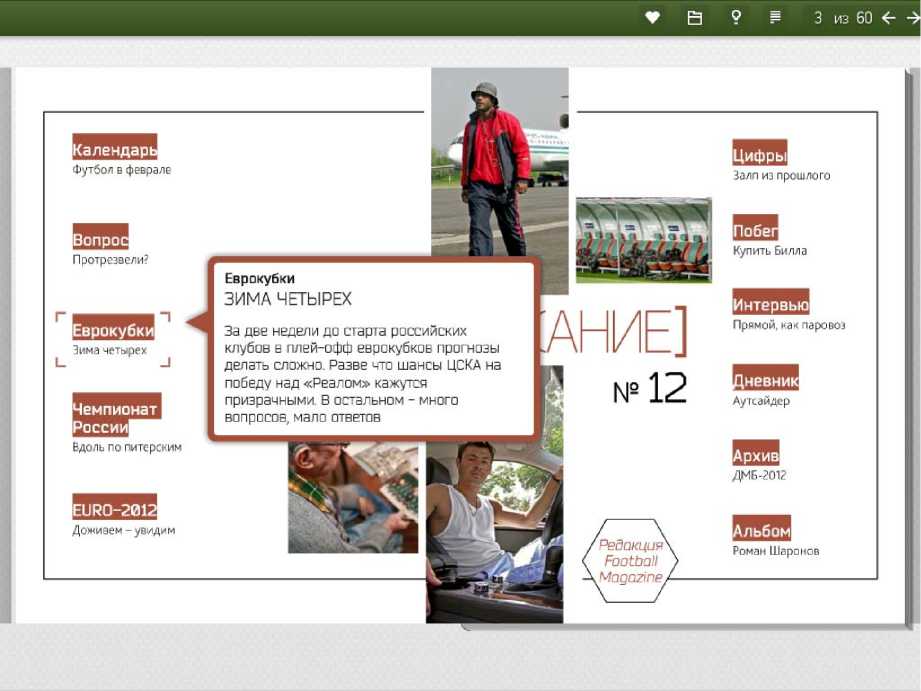Click subtitle "Футбол в феврале"
Viewport: 921px width, 691px height.
point(122,170)
